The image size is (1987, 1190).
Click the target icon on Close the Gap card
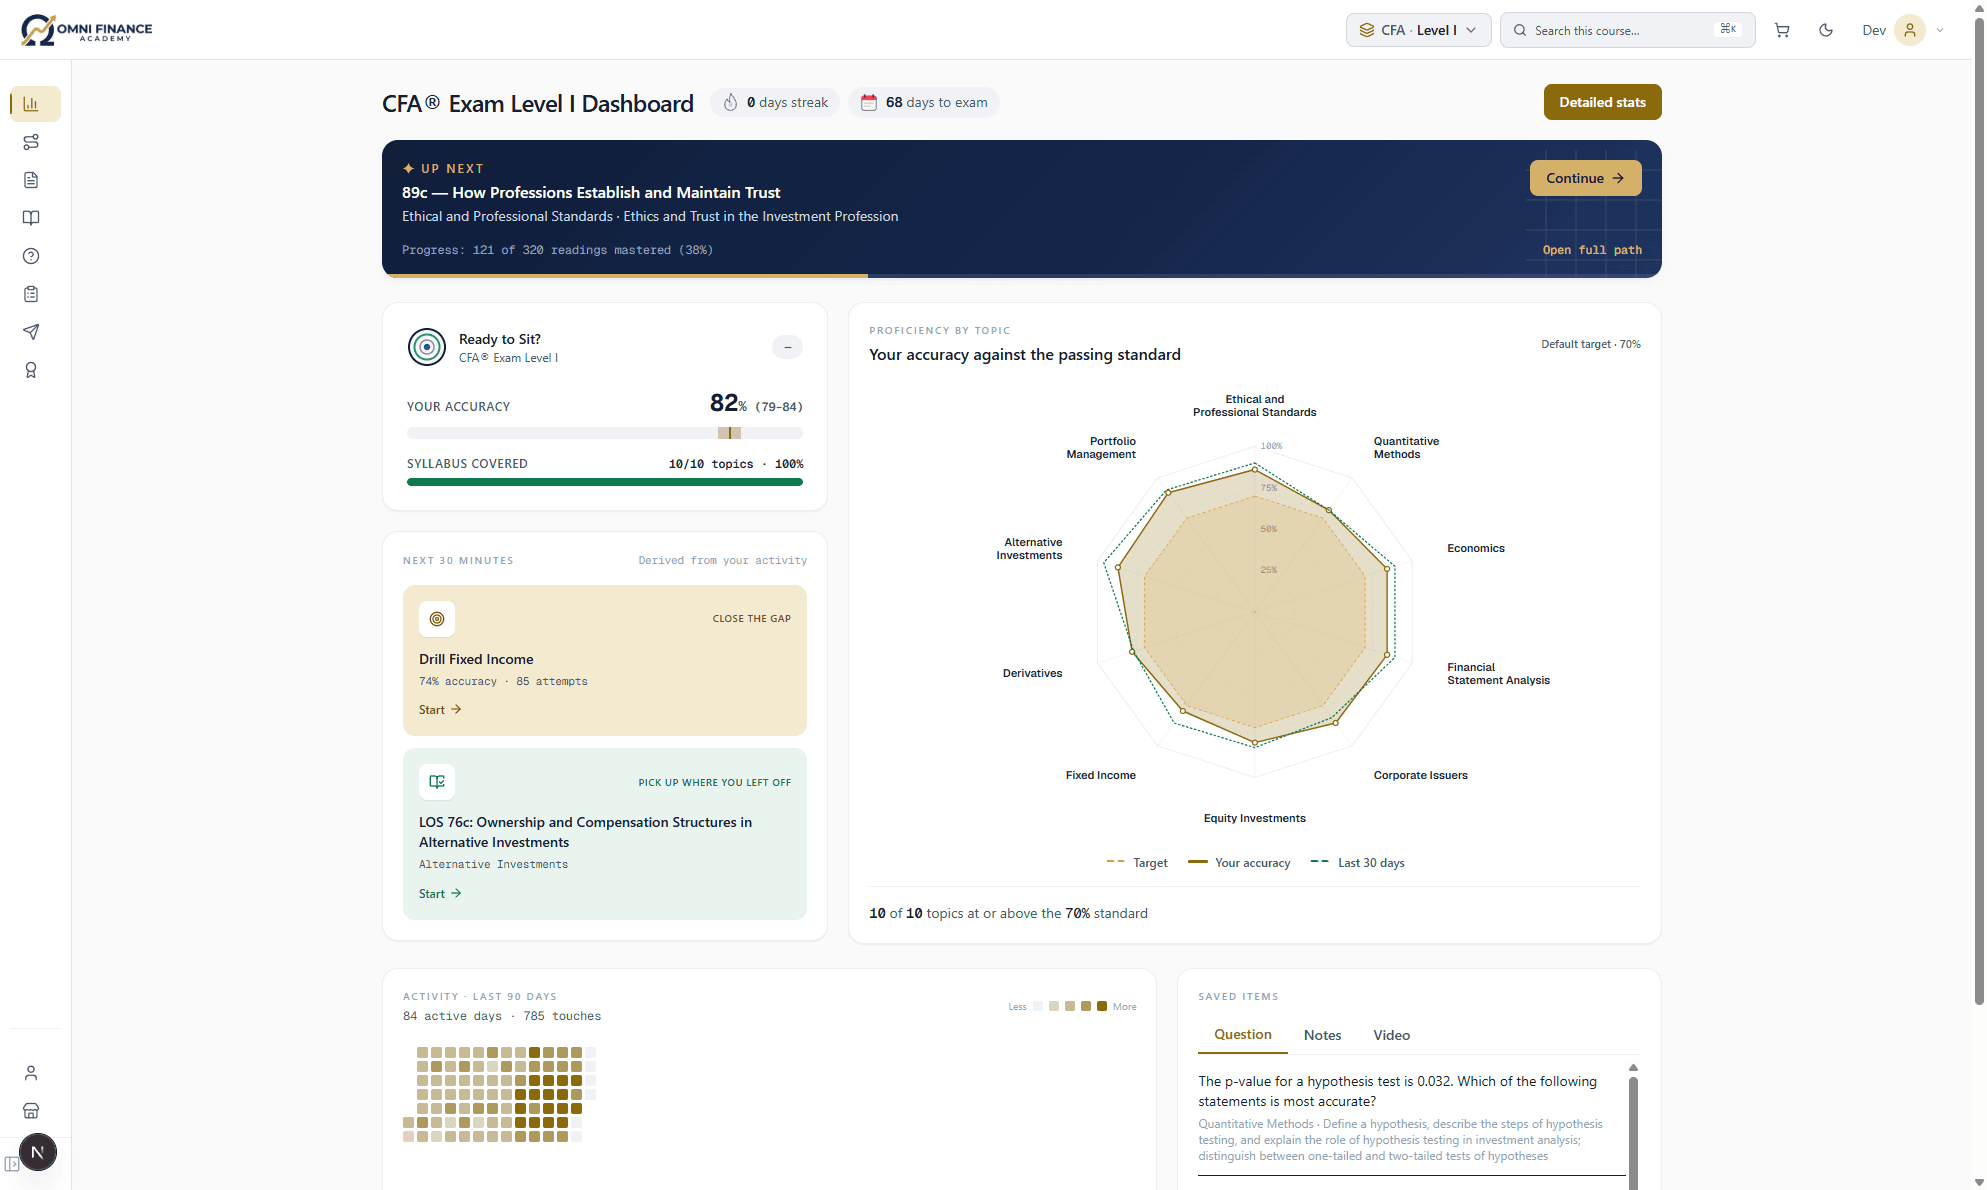click(x=437, y=619)
